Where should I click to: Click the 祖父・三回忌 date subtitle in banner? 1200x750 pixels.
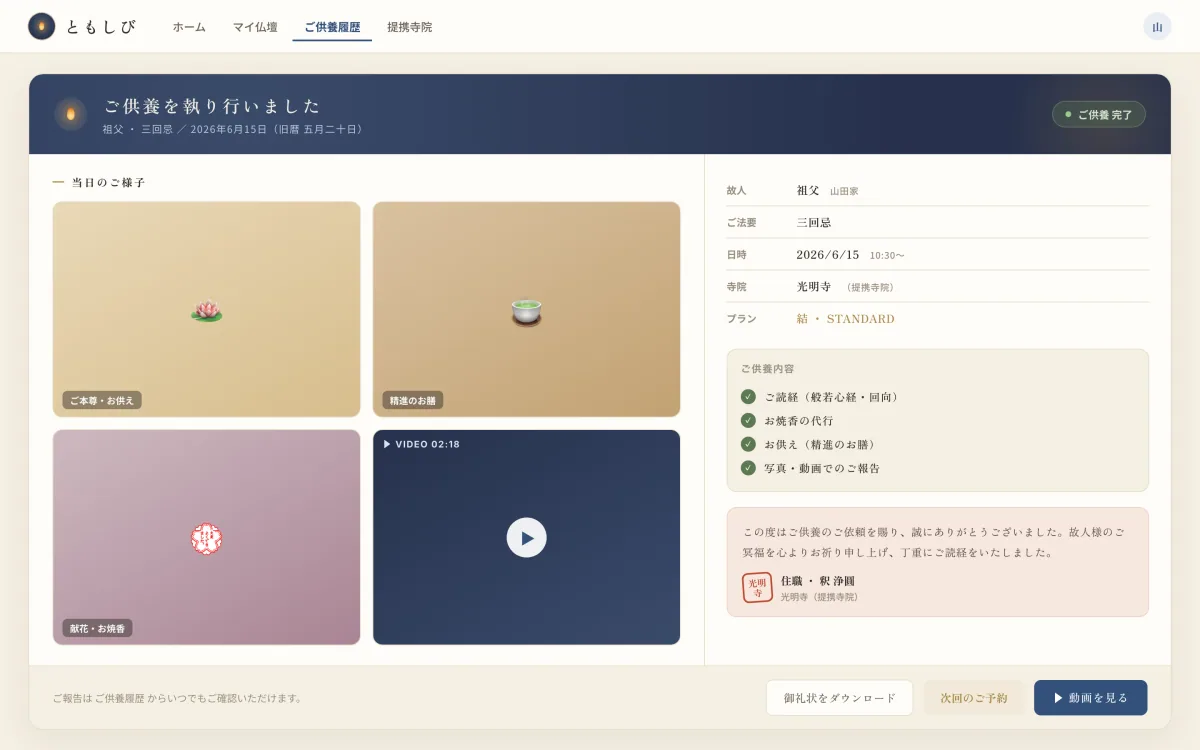(235, 129)
